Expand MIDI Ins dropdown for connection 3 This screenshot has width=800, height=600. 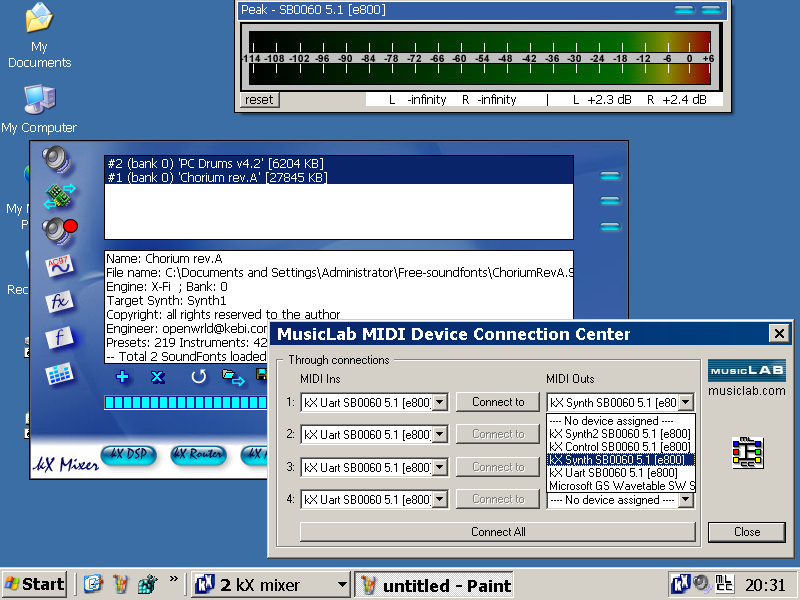coord(440,467)
